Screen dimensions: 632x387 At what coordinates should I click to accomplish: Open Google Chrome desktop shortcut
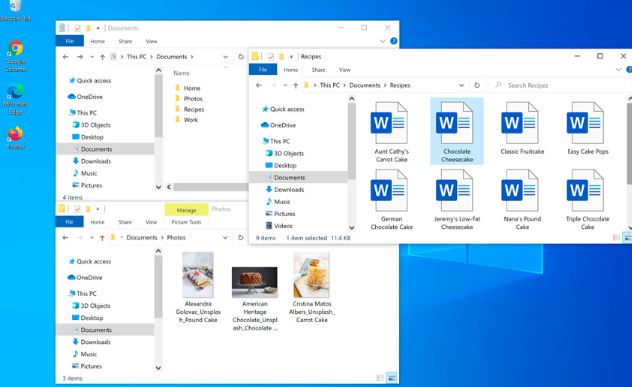click(15, 56)
